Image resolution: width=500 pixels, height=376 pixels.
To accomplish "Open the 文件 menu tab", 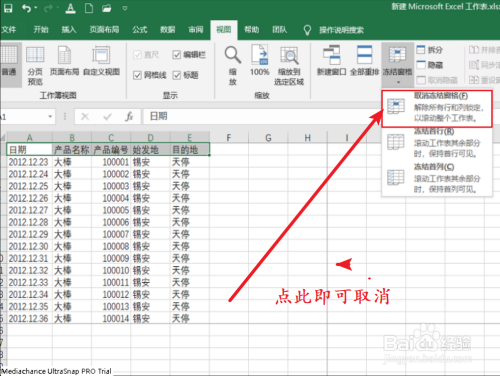I will [9, 30].
